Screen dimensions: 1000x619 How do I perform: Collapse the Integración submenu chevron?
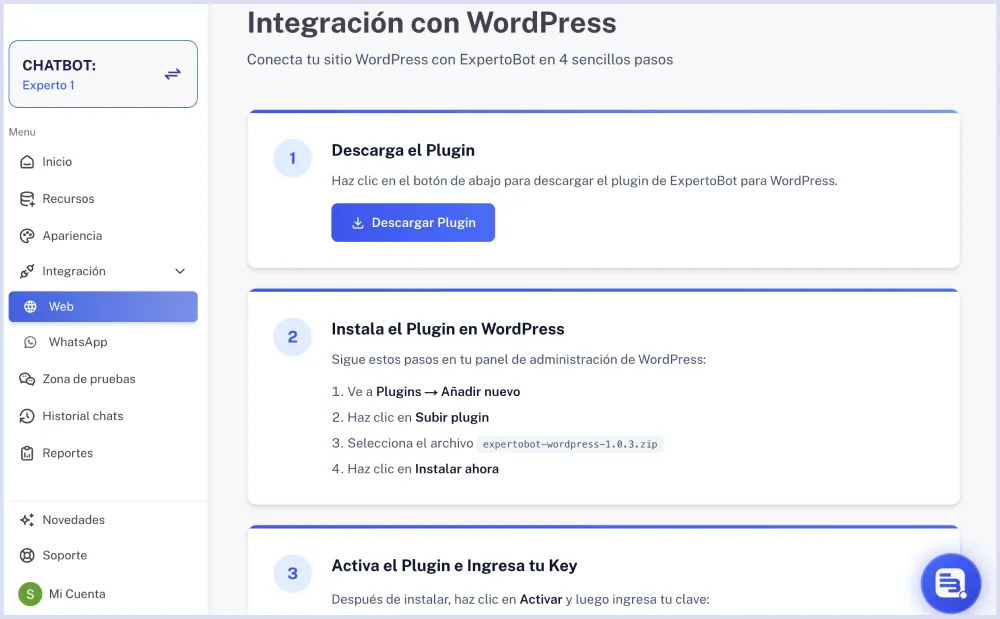click(180, 272)
